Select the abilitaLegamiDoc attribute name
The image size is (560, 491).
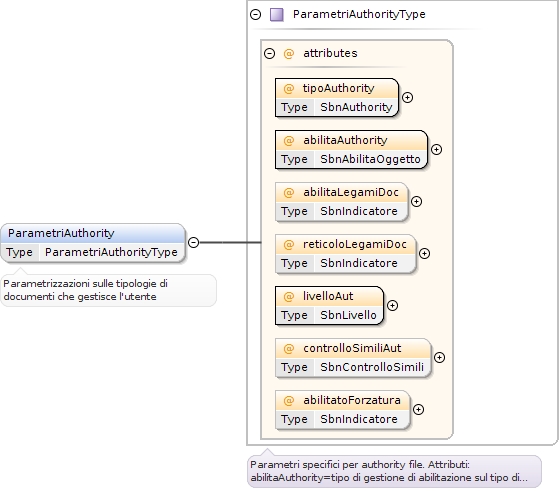click(x=351, y=192)
